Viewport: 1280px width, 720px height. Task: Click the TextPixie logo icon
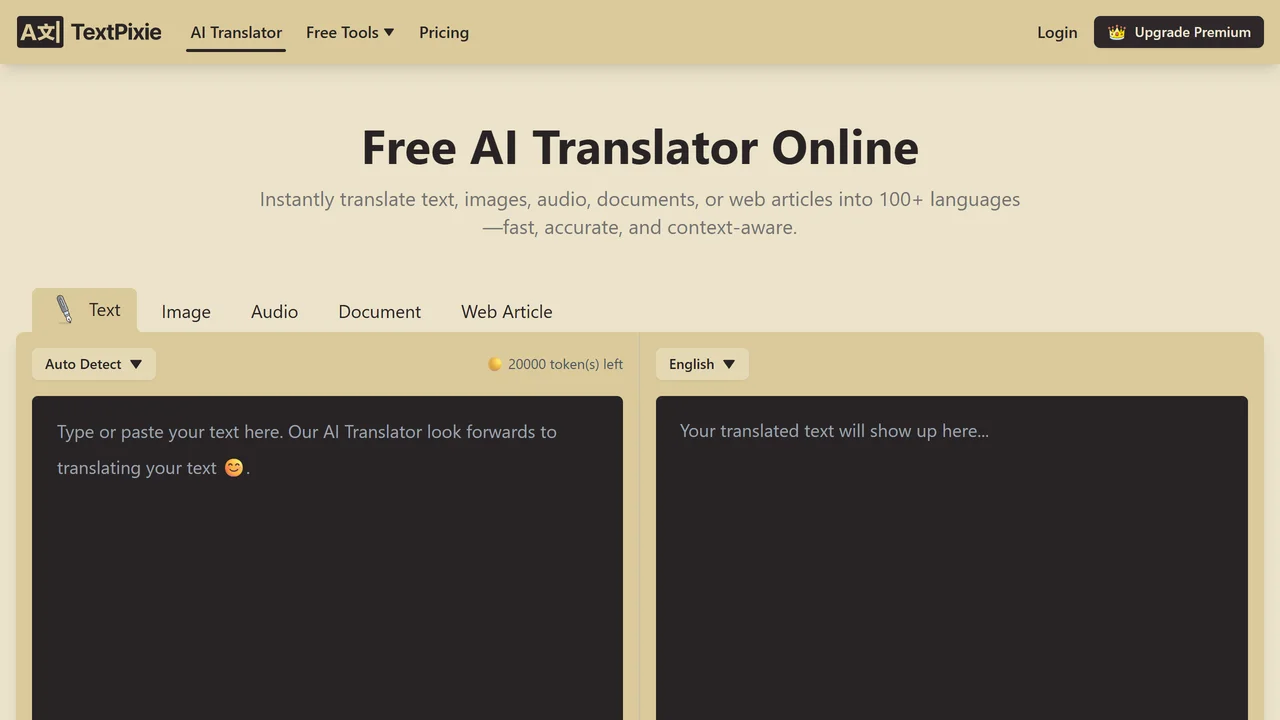tap(40, 32)
